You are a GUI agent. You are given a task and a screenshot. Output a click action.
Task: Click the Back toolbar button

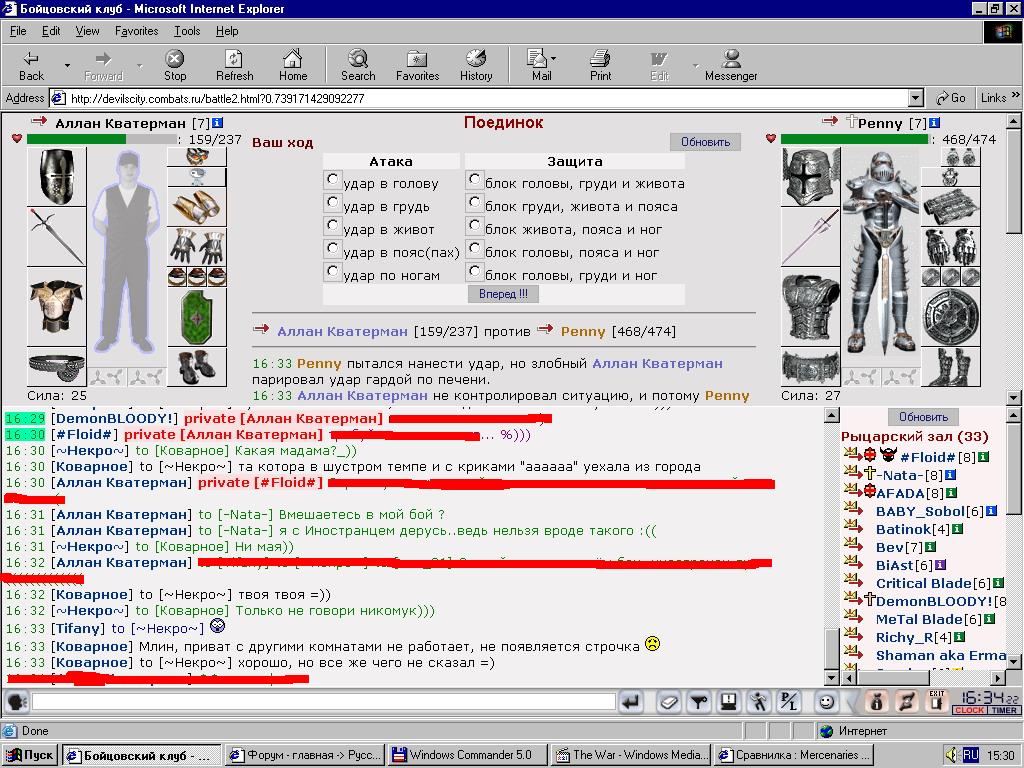[31, 65]
